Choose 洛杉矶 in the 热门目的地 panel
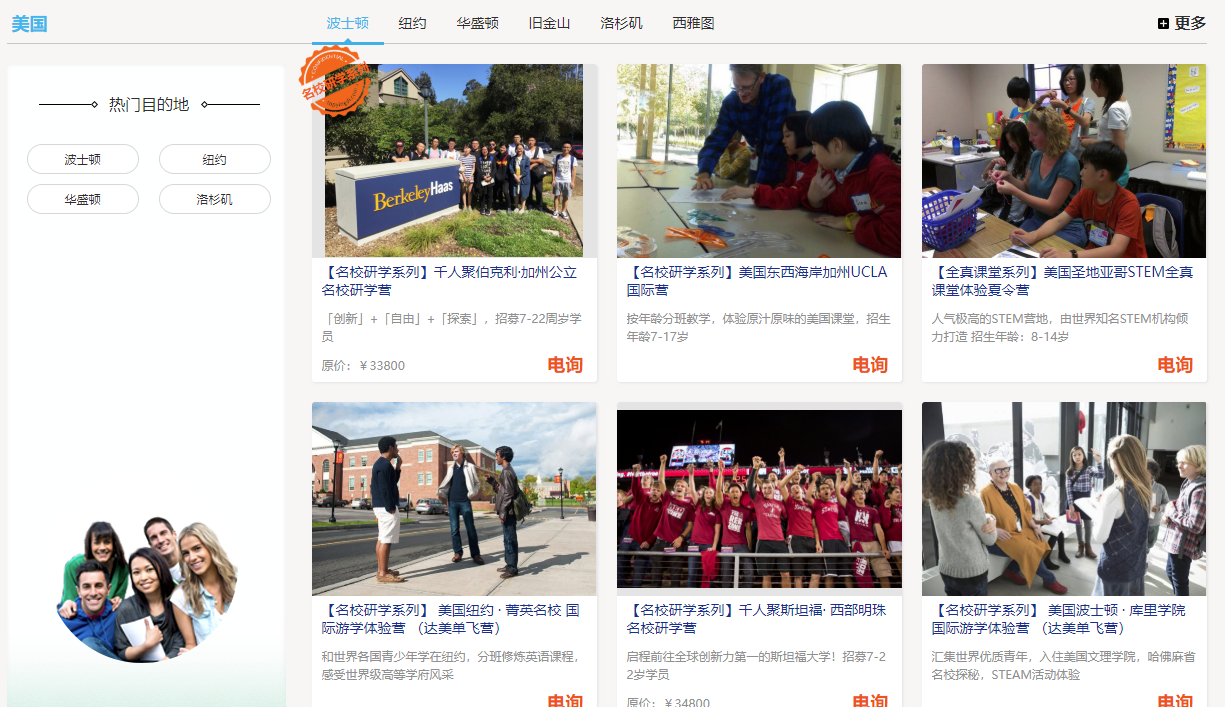The height and width of the screenshot is (707, 1225). tap(214, 199)
